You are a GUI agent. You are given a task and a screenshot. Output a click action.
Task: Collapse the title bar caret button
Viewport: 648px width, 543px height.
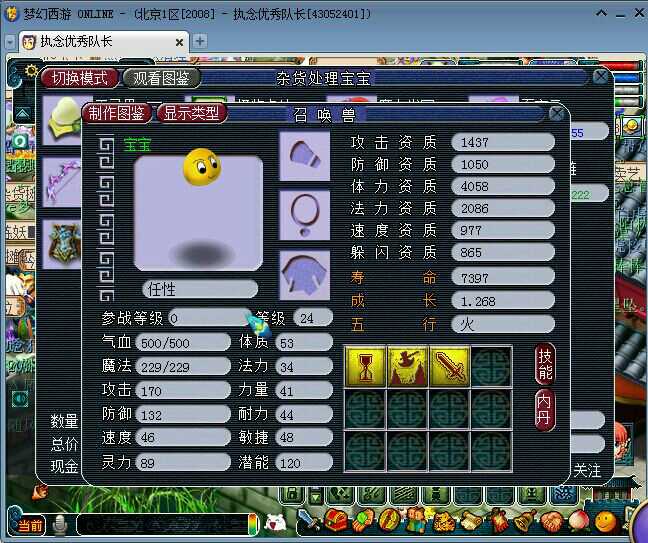601,13
